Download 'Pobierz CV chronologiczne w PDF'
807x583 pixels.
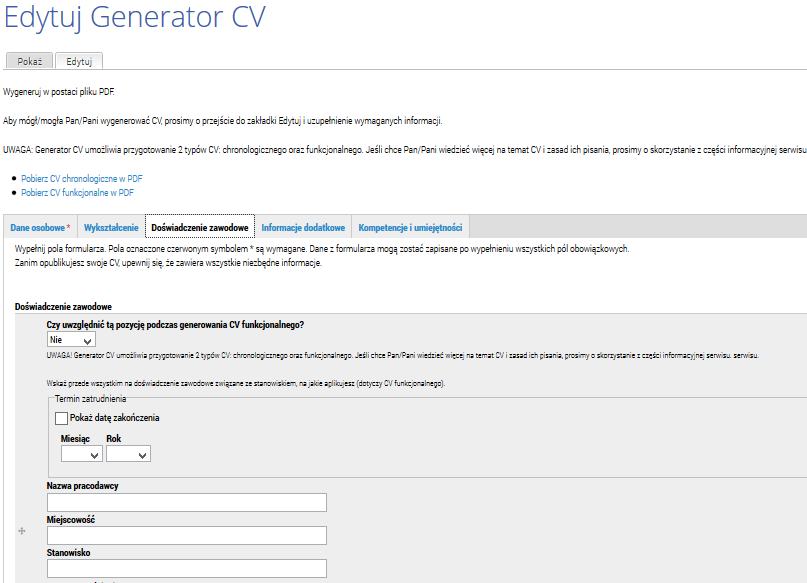point(82,179)
